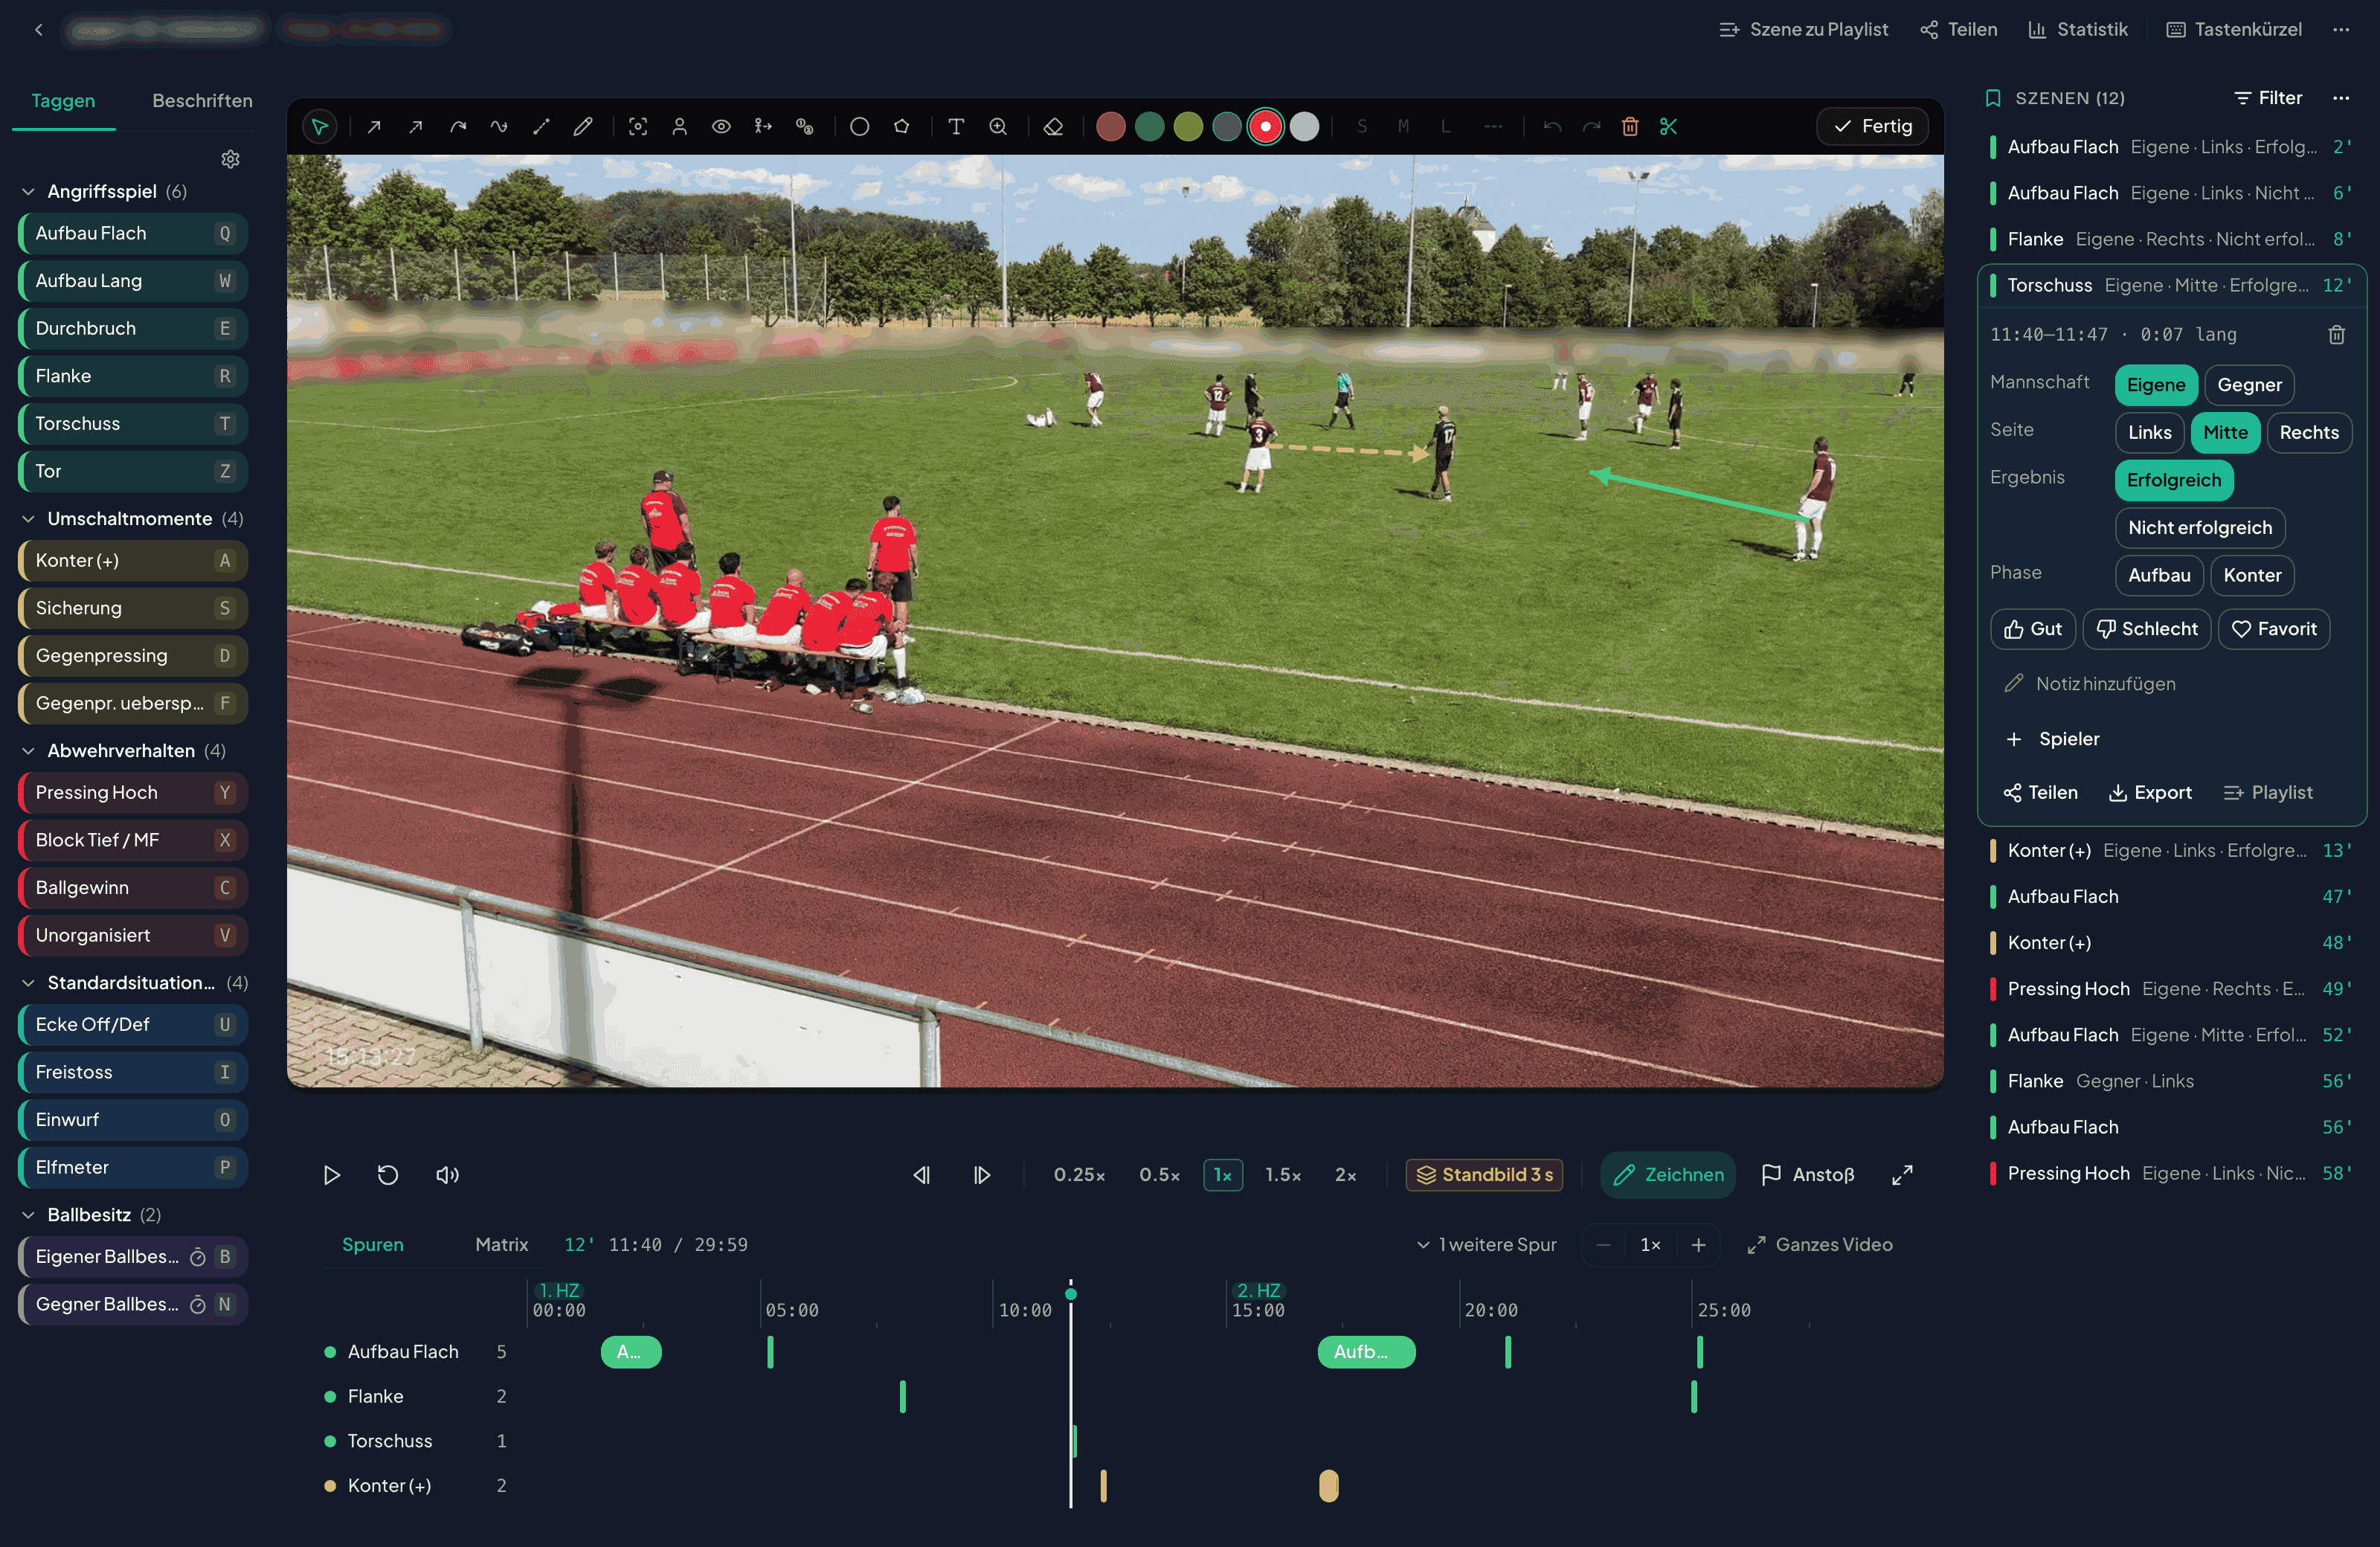The height and width of the screenshot is (1547, 2380).
Task: Select the magnifier zoom tool
Action: tap(998, 127)
